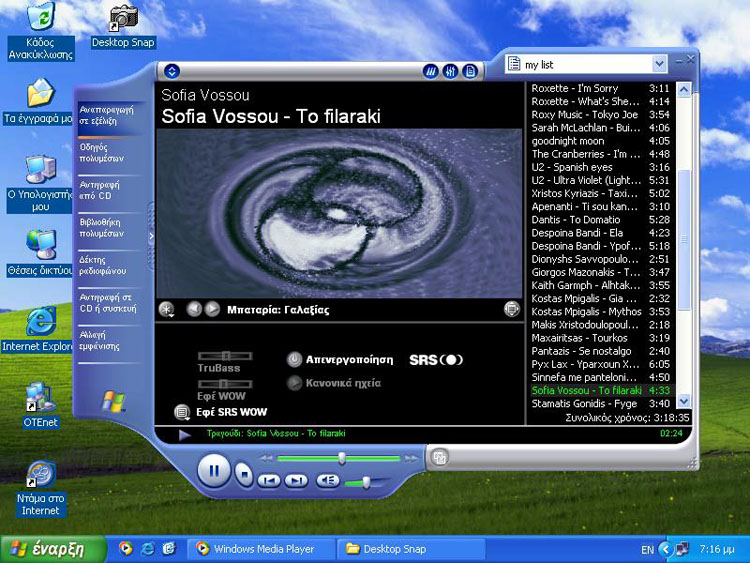Open Αναπαραγωγή σε εξέλιξη tab
750x563 pixels.
[x=108, y=116]
